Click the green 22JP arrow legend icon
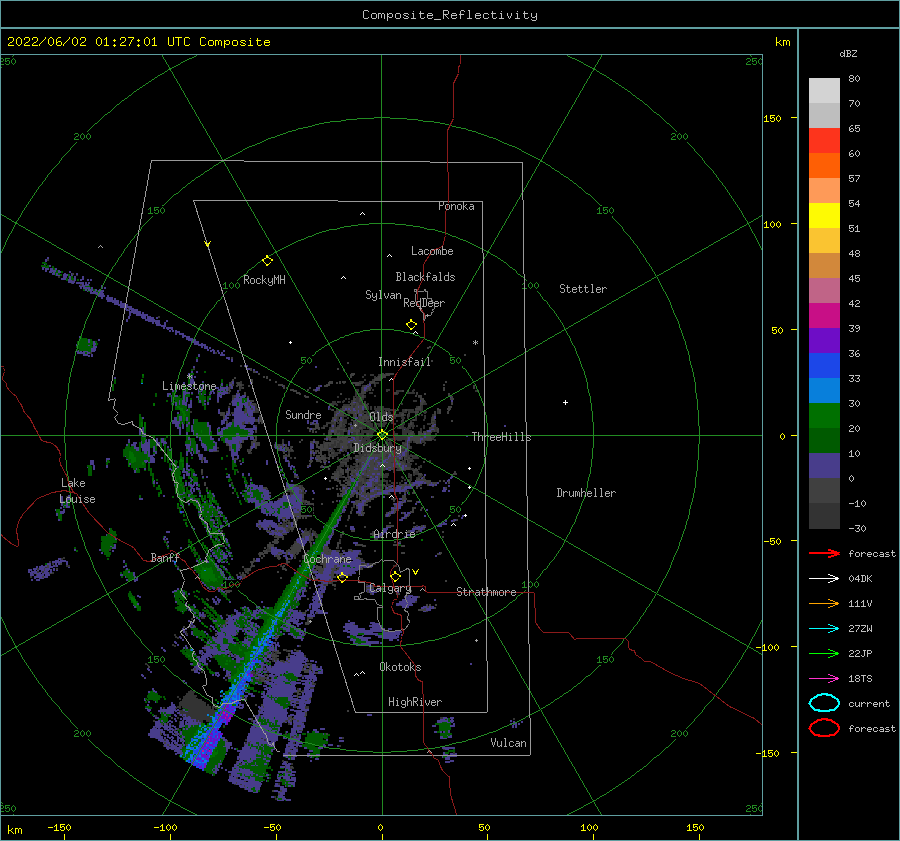The width and height of the screenshot is (900, 841). tap(824, 653)
